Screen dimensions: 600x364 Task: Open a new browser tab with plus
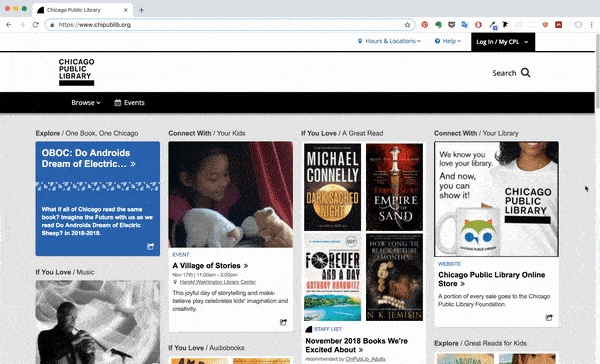coord(142,10)
